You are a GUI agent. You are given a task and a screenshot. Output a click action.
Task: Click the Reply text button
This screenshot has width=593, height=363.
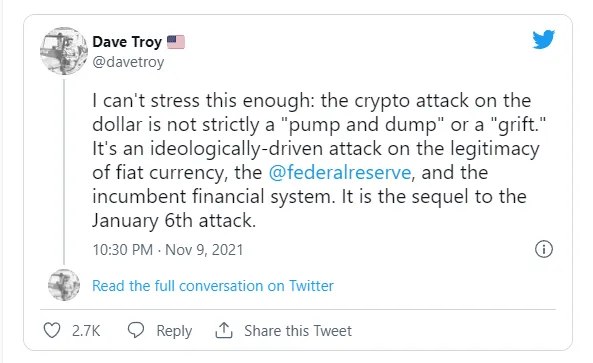pos(174,331)
